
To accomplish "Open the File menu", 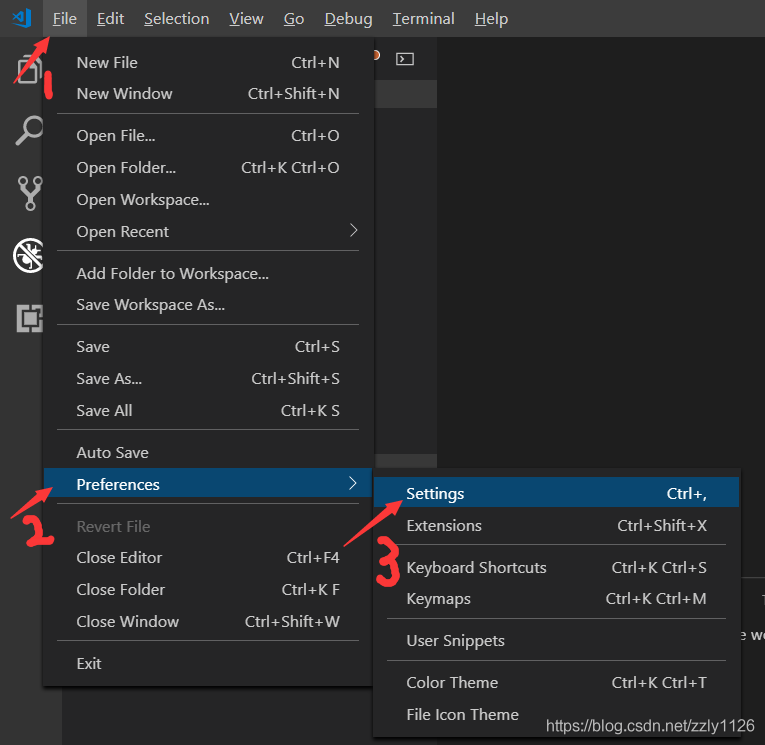I will coord(64,19).
